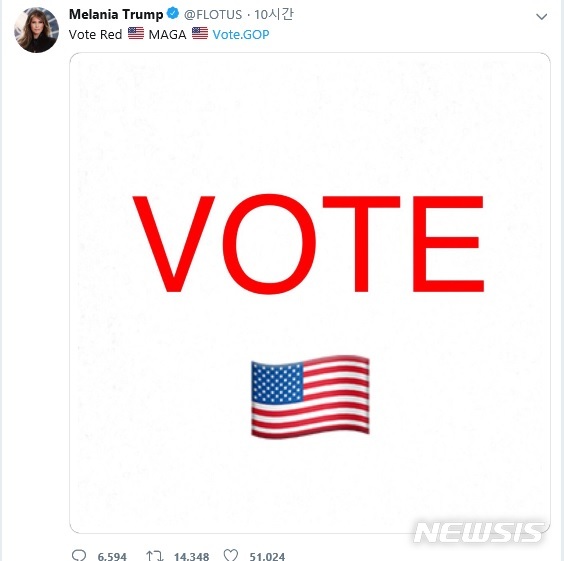Open the 51,024 likes count
The height and width of the screenshot is (561, 564).
point(267,557)
